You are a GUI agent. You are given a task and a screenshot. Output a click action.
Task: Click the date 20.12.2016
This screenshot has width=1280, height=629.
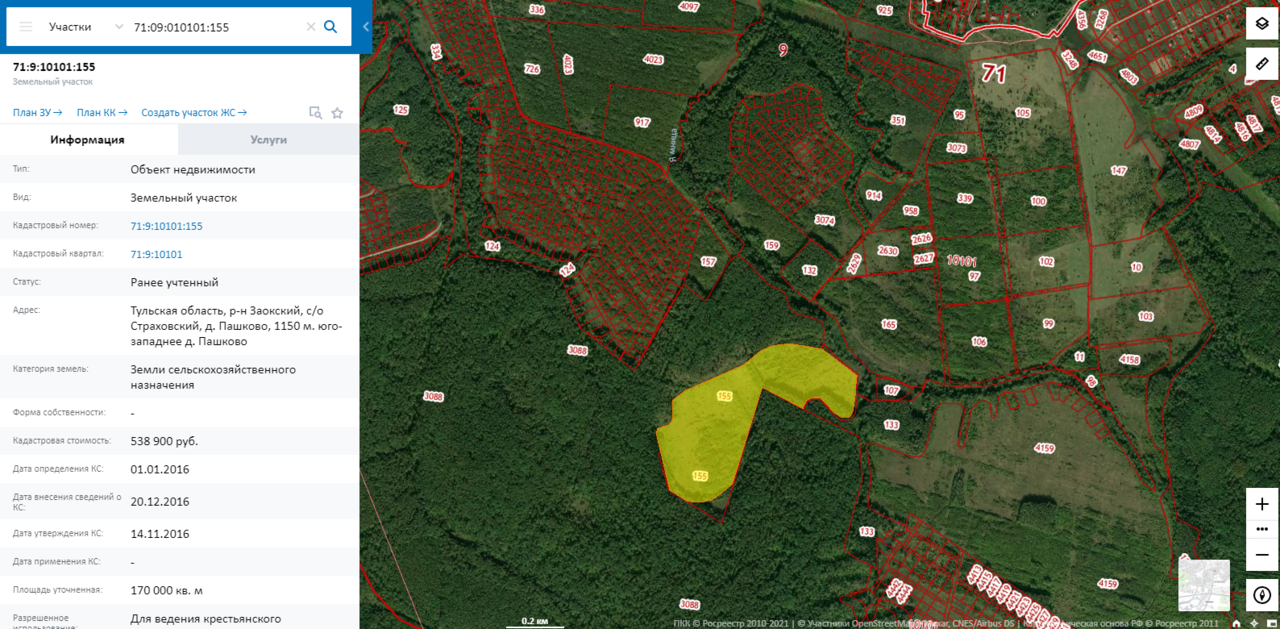pyautogui.click(x=160, y=502)
